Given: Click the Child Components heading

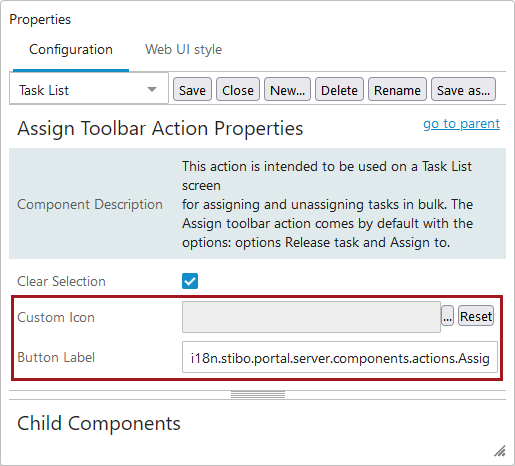Looking at the screenshot, I should tap(99, 423).
